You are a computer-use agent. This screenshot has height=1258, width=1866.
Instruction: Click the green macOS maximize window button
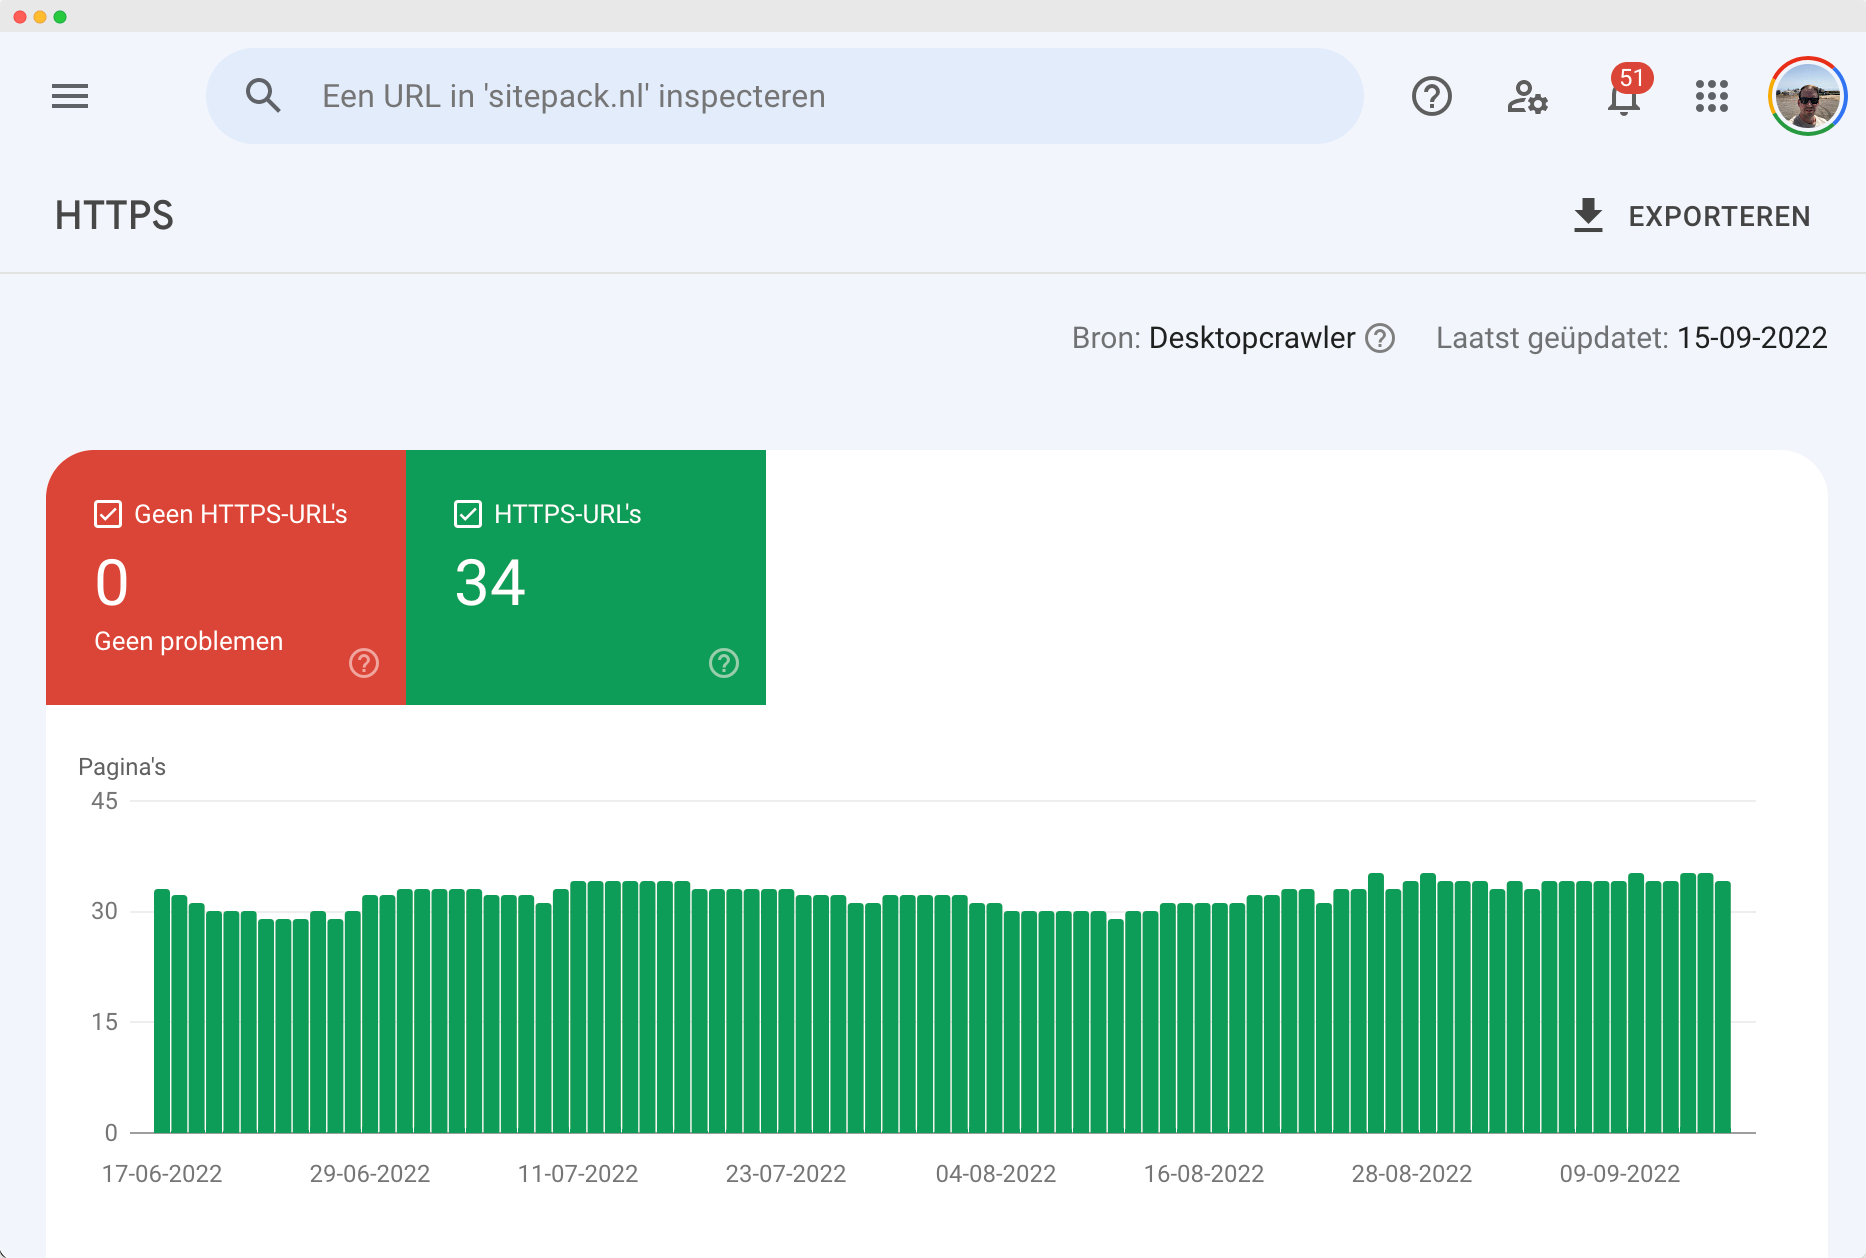[60, 17]
